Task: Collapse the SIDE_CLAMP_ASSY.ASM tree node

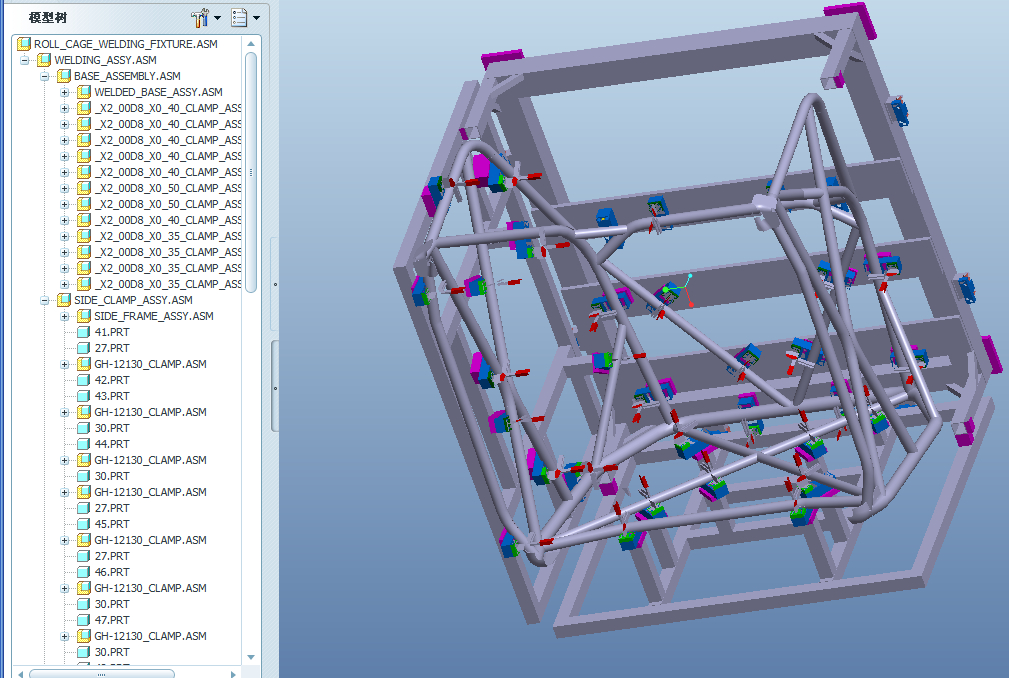Action: coord(44,300)
